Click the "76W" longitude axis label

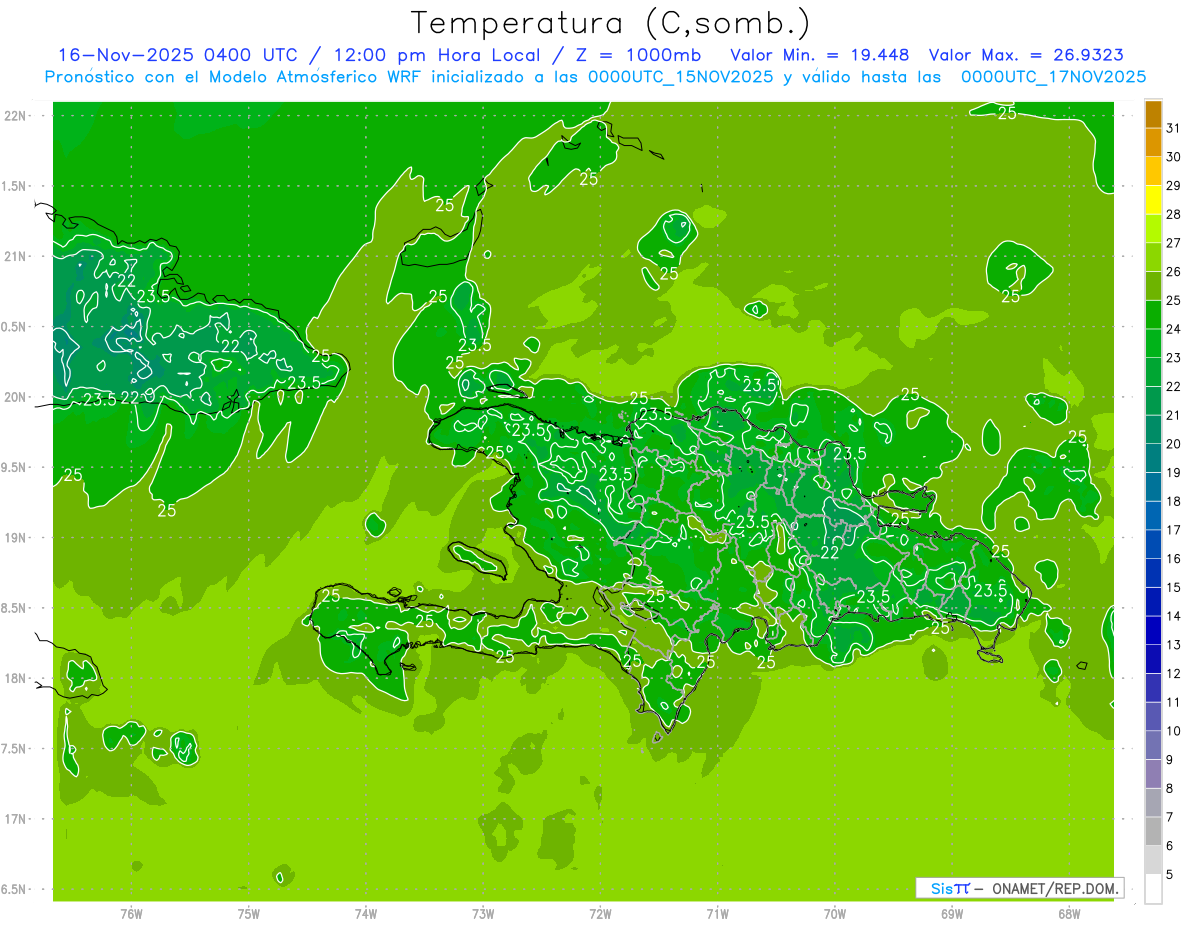[131, 913]
